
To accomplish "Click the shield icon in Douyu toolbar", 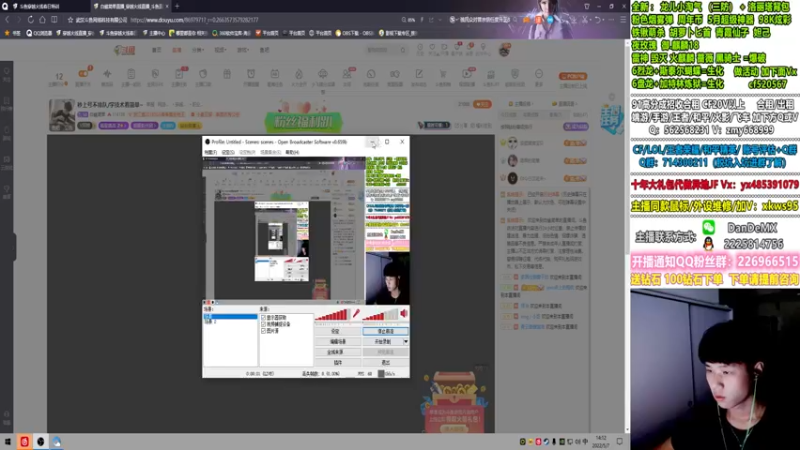I will (515, 74).
